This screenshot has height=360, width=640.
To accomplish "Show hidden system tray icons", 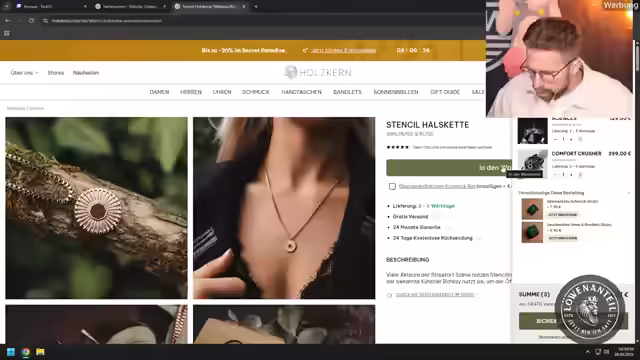I will (587, 352).
